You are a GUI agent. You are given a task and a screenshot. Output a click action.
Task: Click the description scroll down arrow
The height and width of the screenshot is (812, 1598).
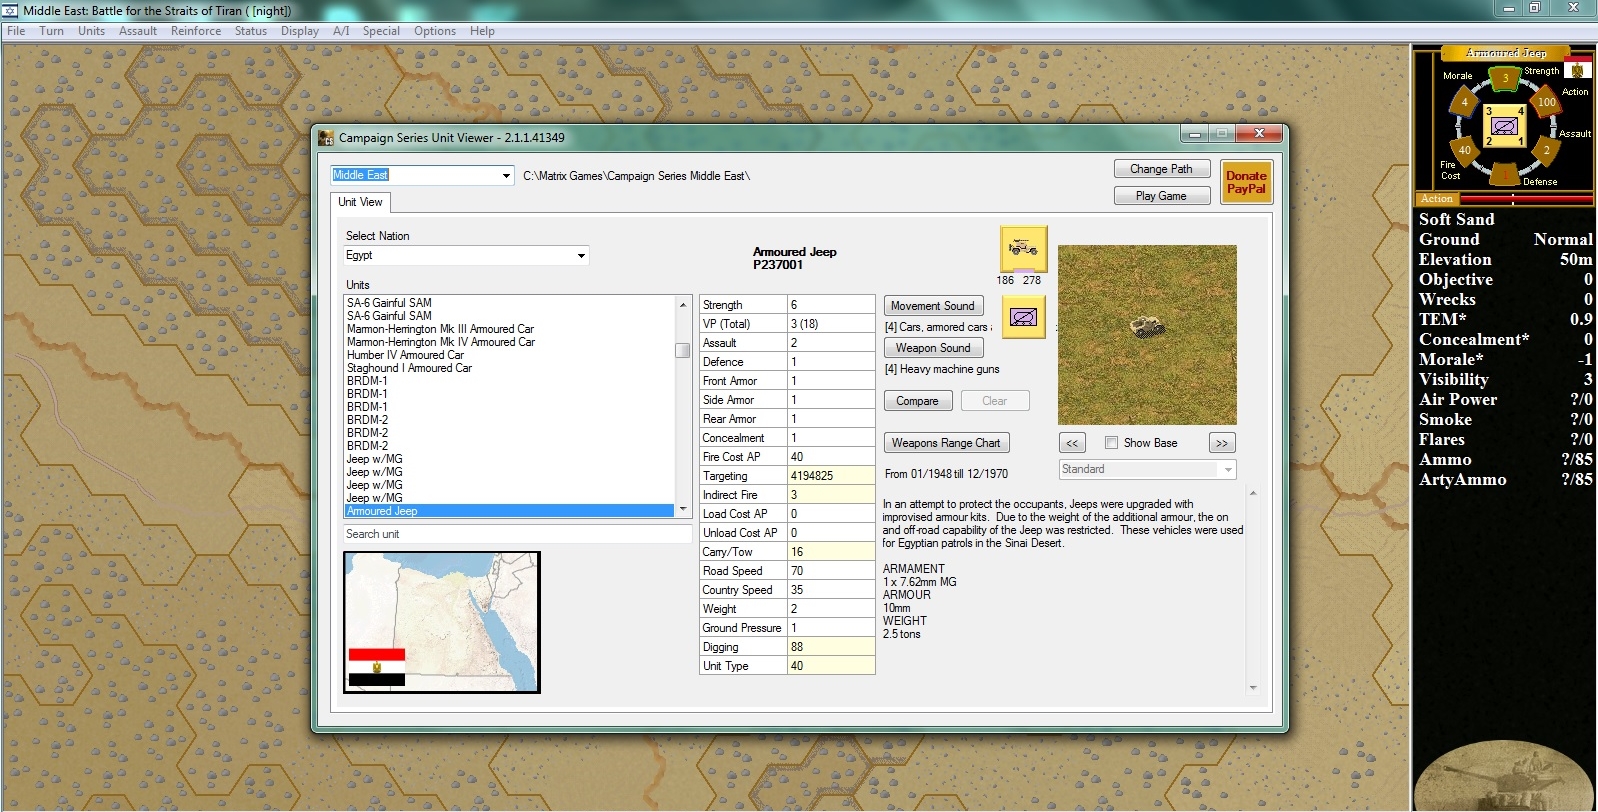click(x=1253, y=688)
